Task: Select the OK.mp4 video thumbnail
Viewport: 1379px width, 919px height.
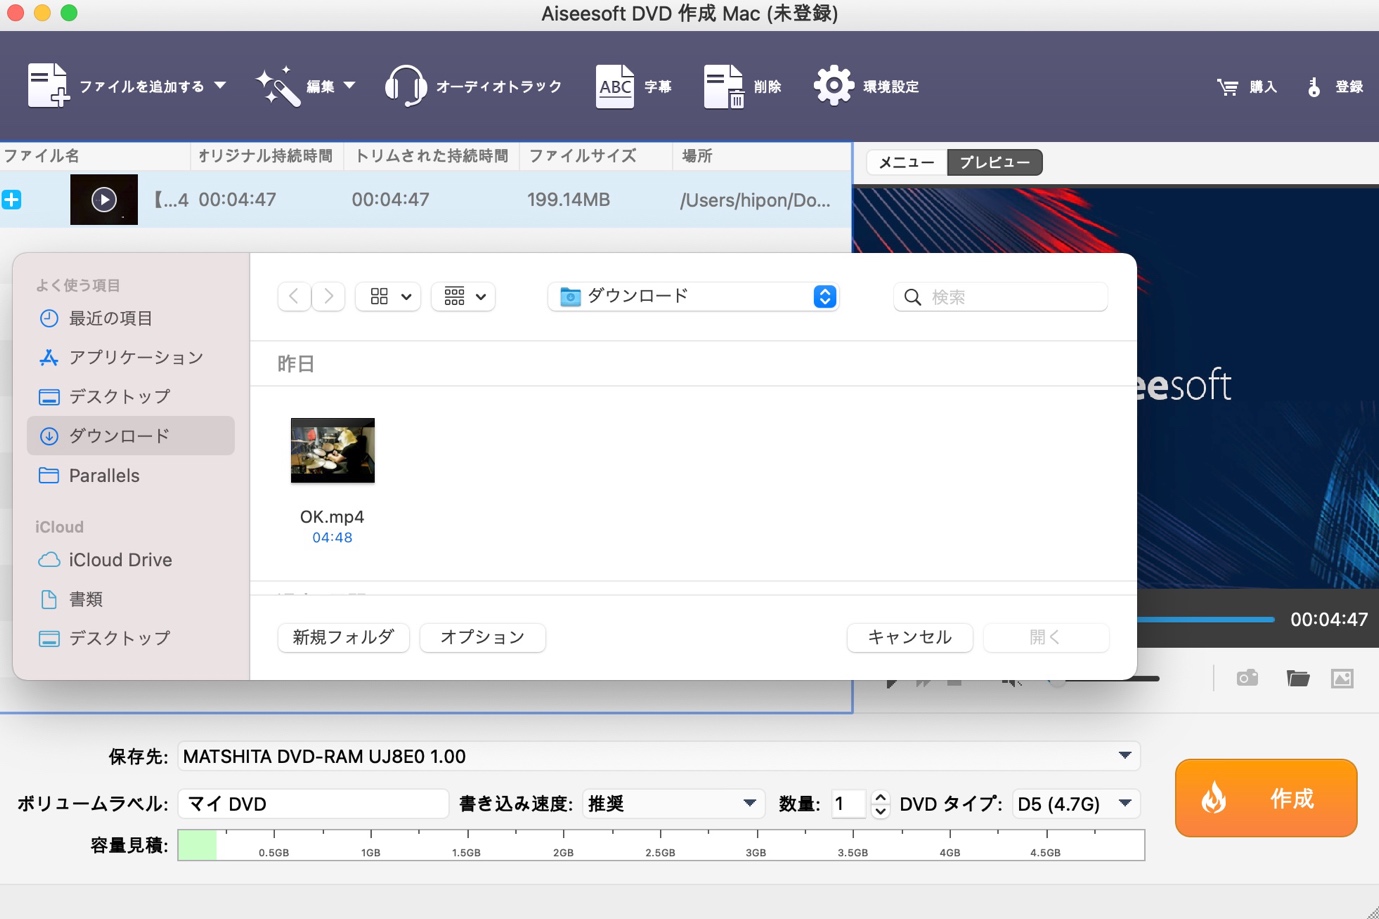Action: click(x=333, y=451)
